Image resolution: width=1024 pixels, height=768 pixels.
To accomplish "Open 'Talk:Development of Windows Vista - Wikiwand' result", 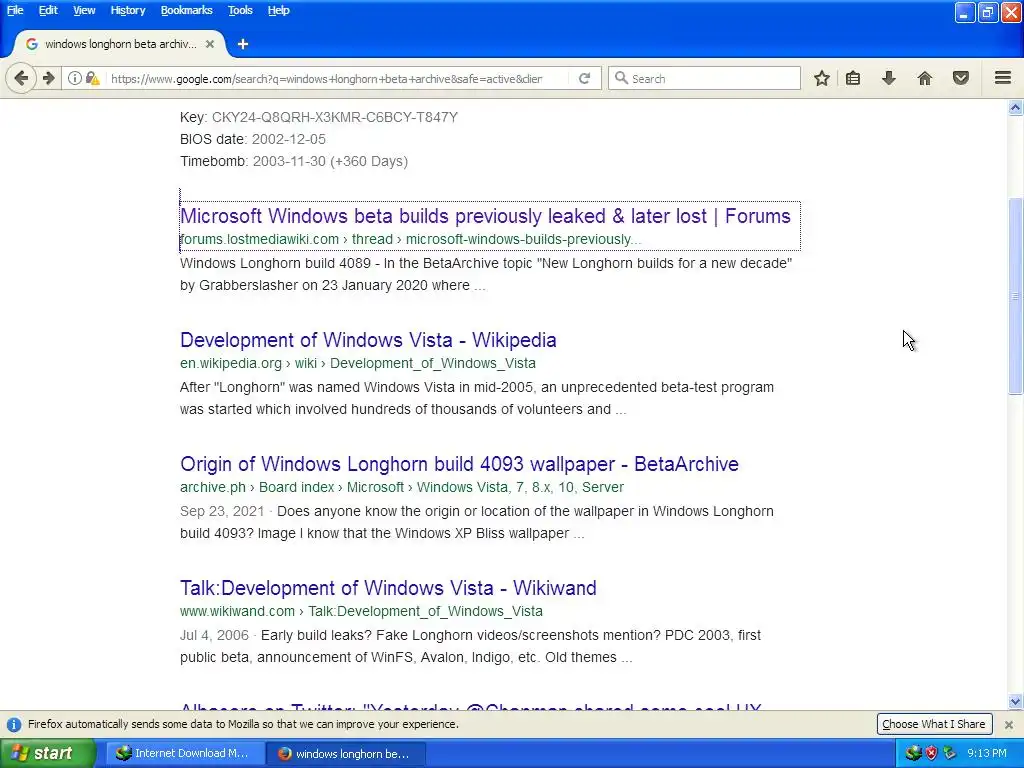I will [388, 588].
